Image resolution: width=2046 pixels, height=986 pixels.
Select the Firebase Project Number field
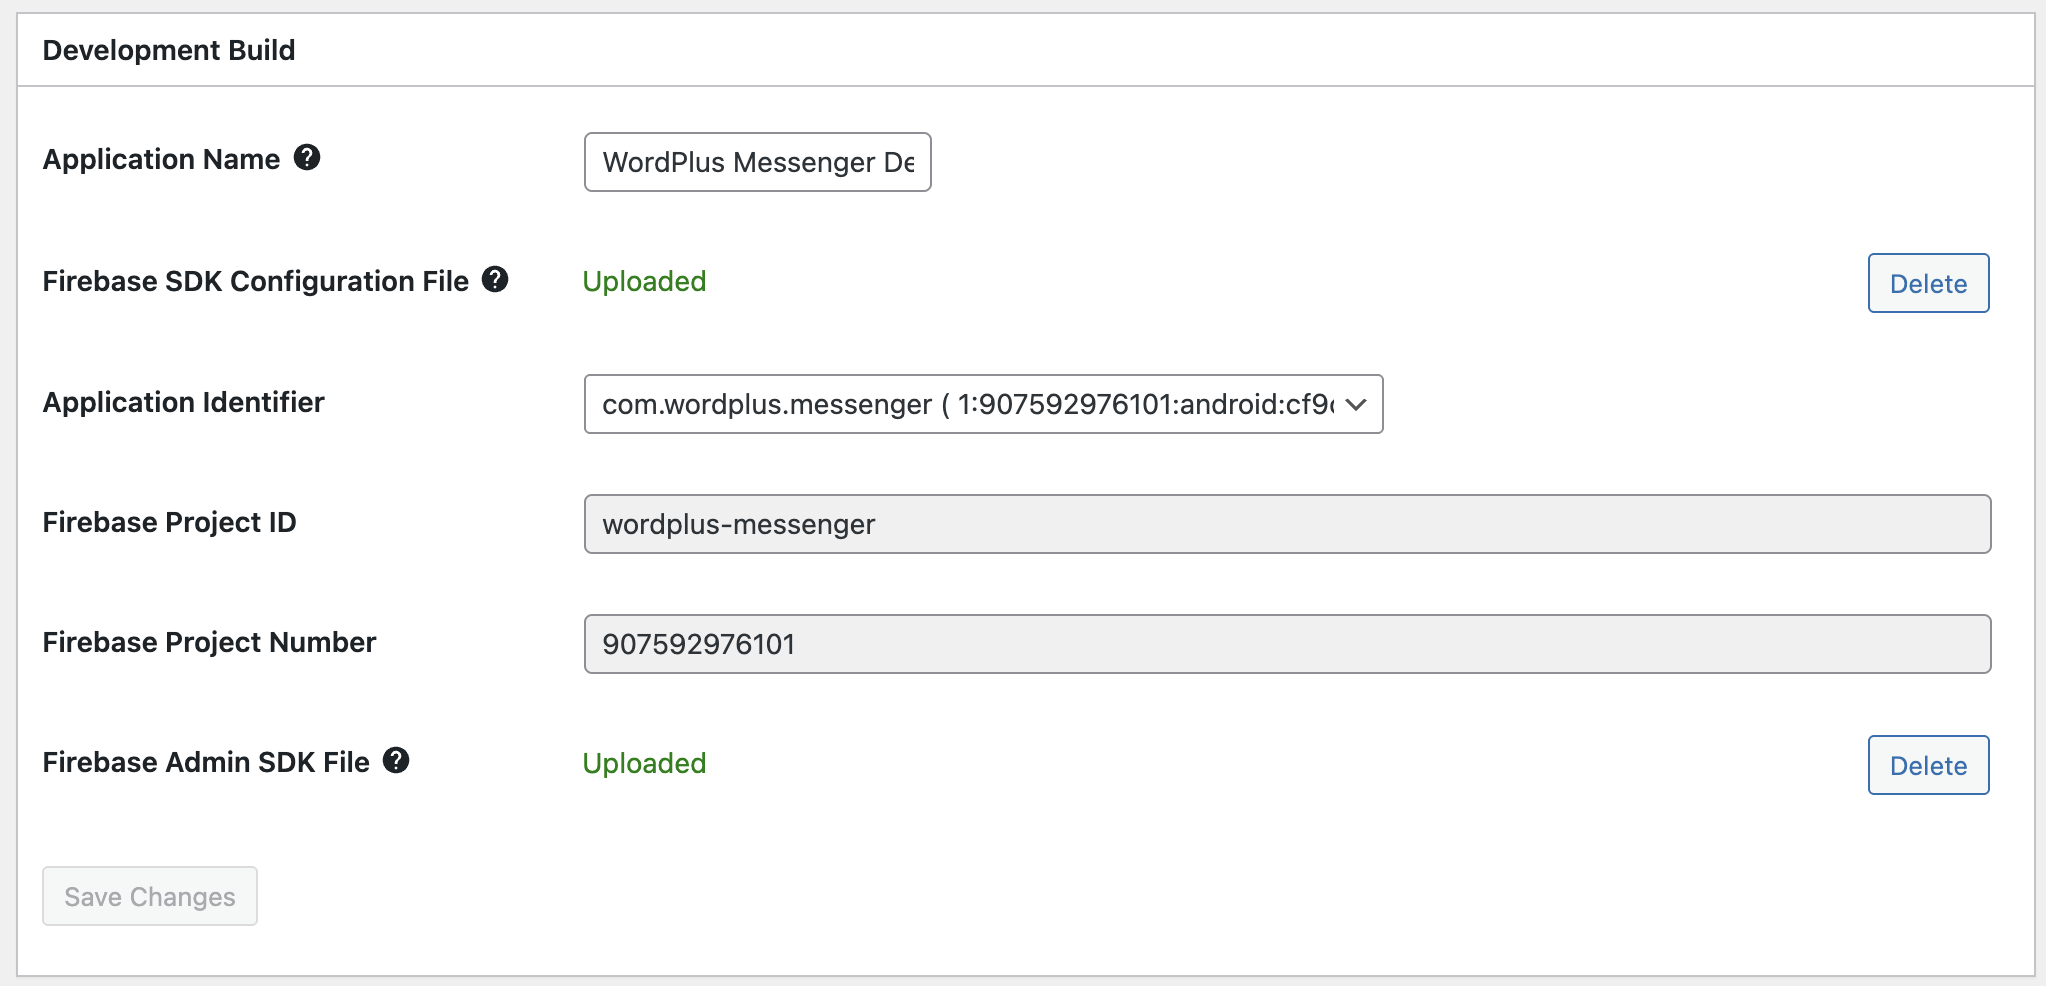1288,644
